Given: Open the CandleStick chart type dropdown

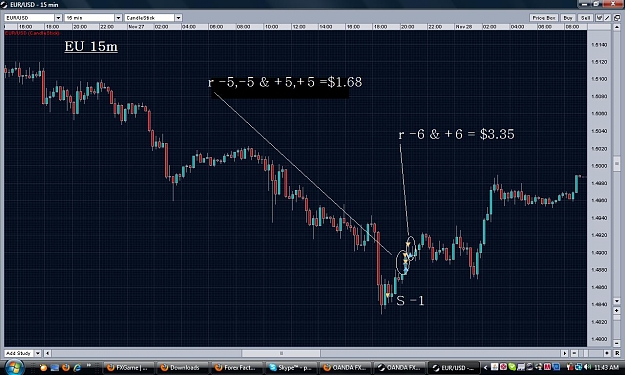Looking at the screenshot, I should tap(179, 18).
